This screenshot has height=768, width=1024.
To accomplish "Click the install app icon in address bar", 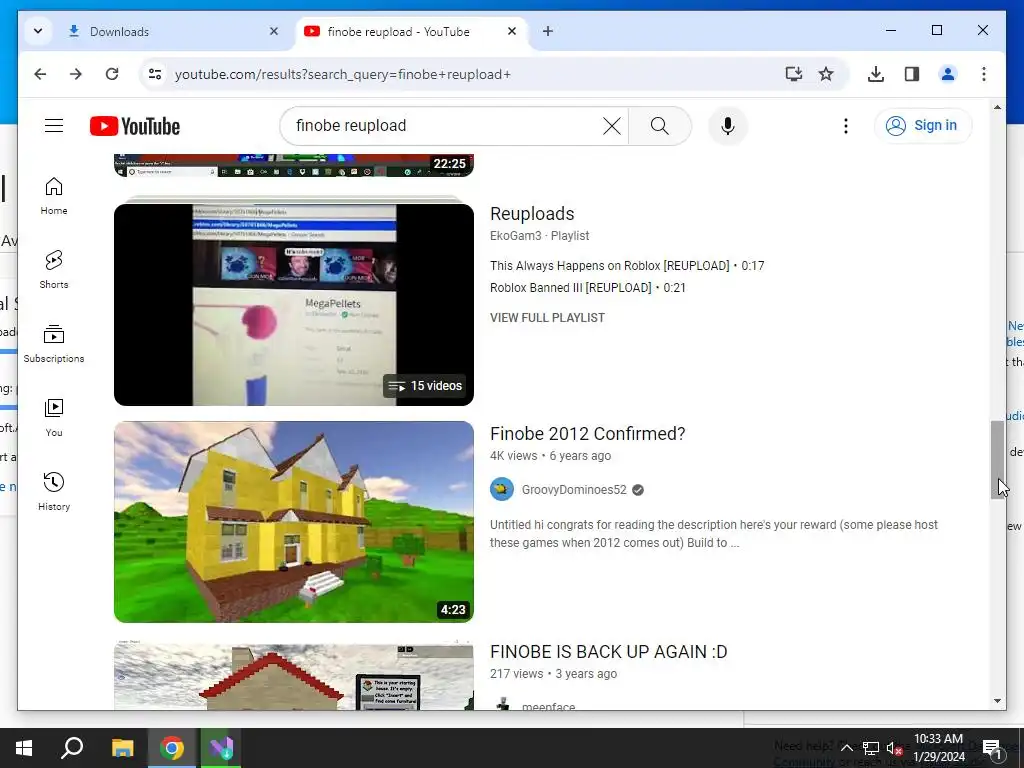I will 793,74.
